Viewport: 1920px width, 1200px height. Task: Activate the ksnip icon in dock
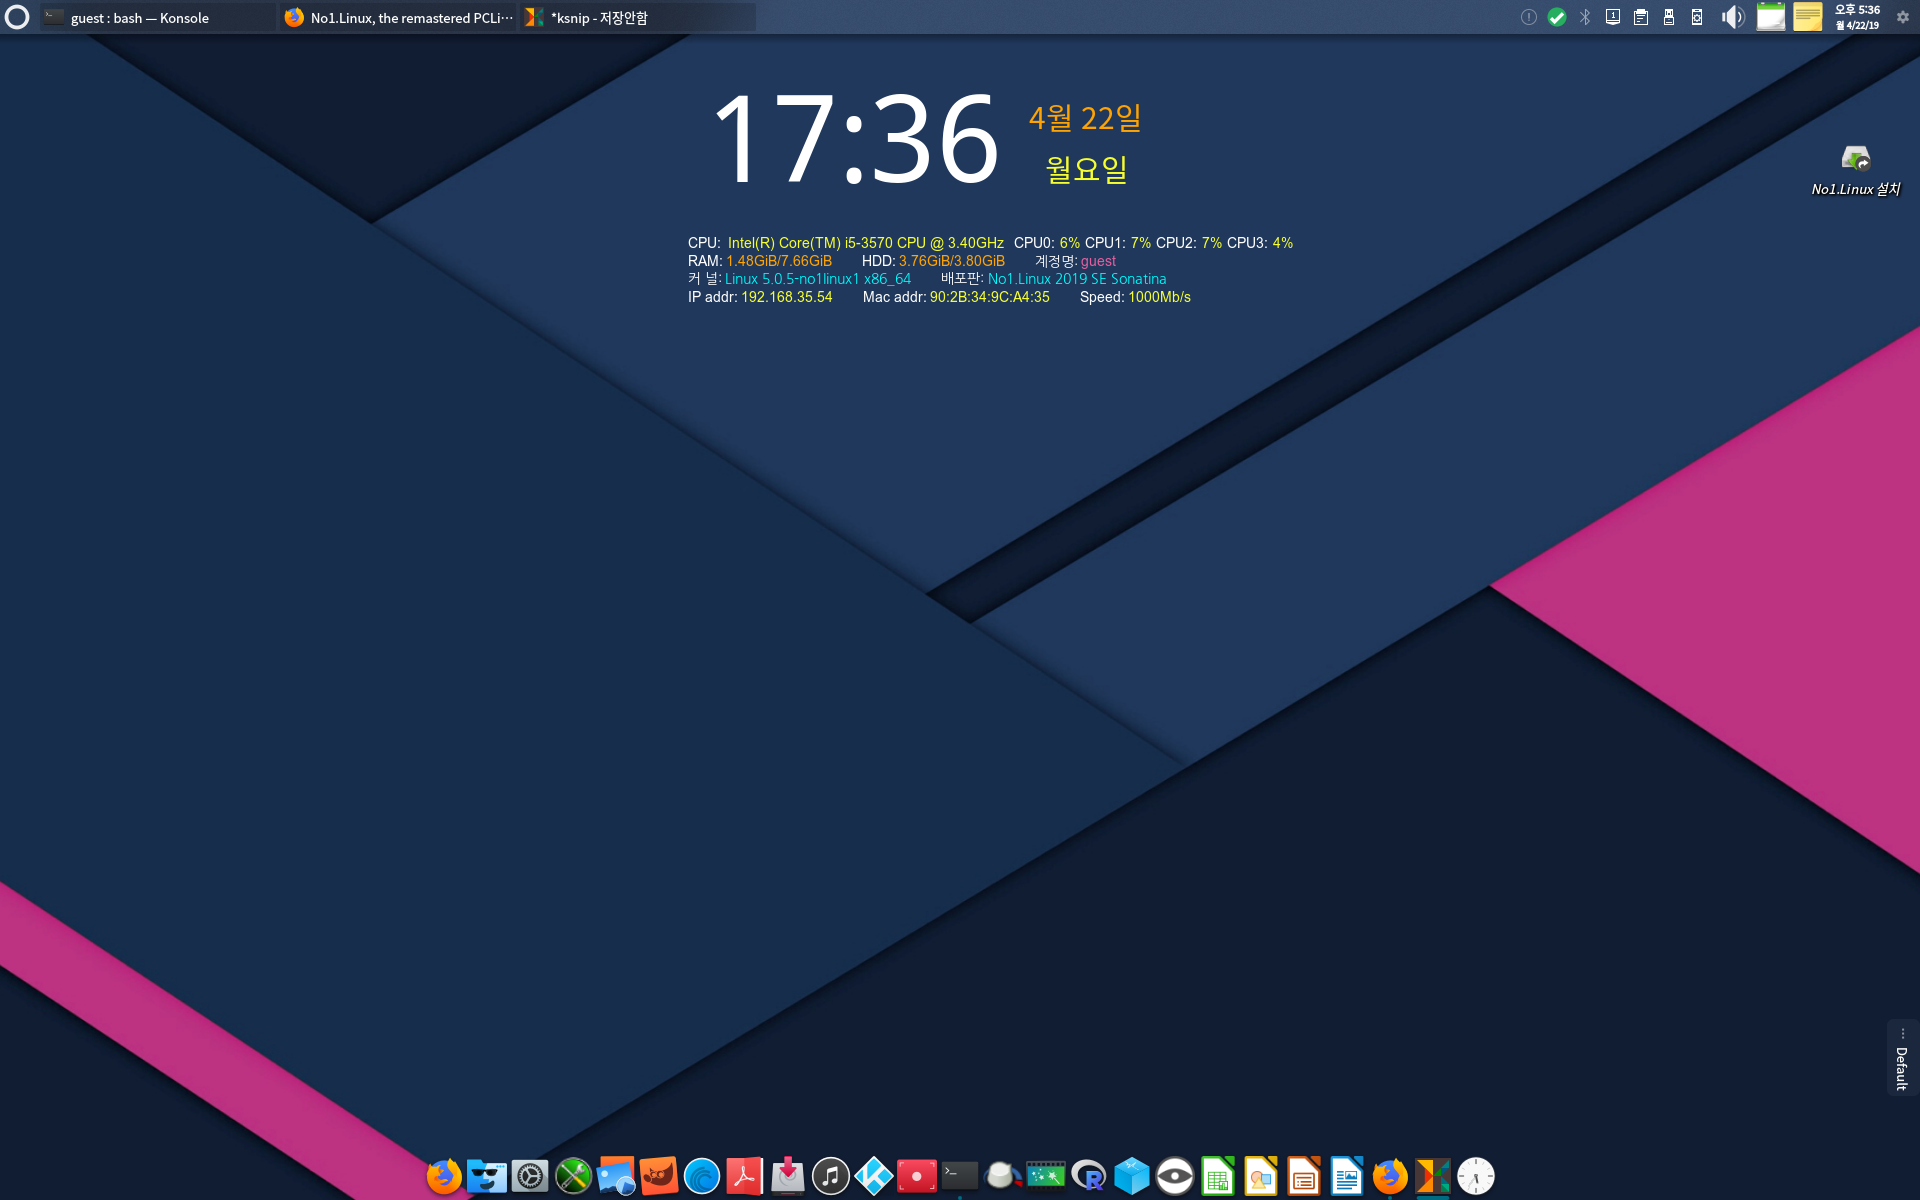(x=1433, y=1176)
